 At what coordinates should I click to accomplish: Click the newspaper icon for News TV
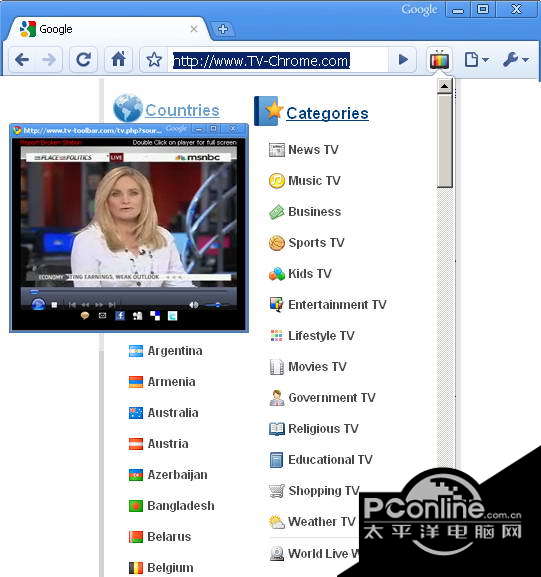[x=276, y=150]
